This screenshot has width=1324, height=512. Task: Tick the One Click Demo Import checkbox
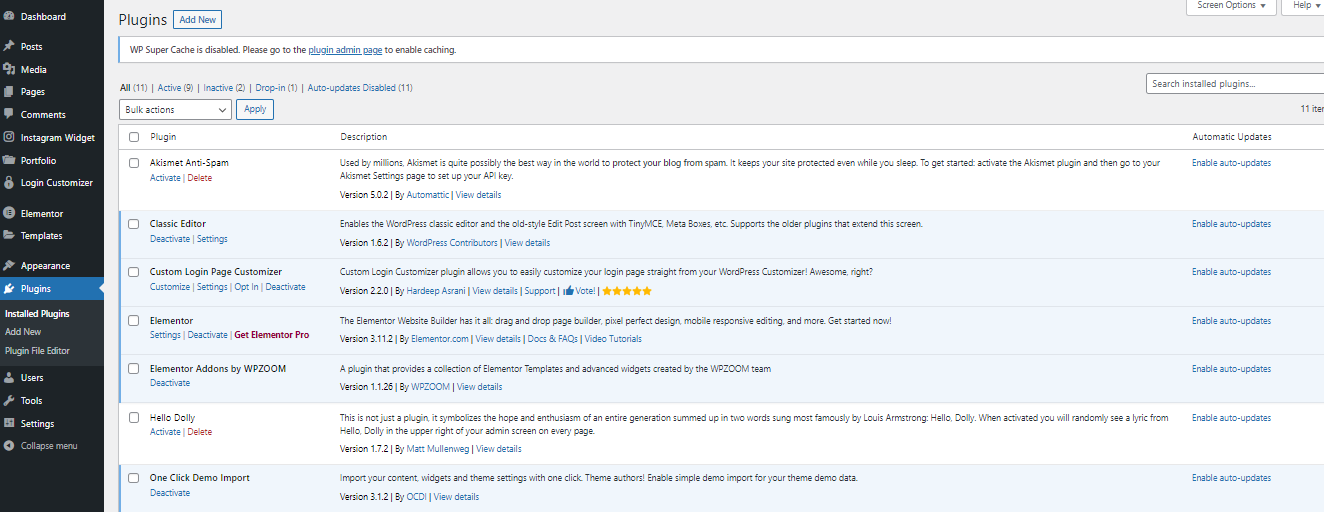[x=134, y=478]
